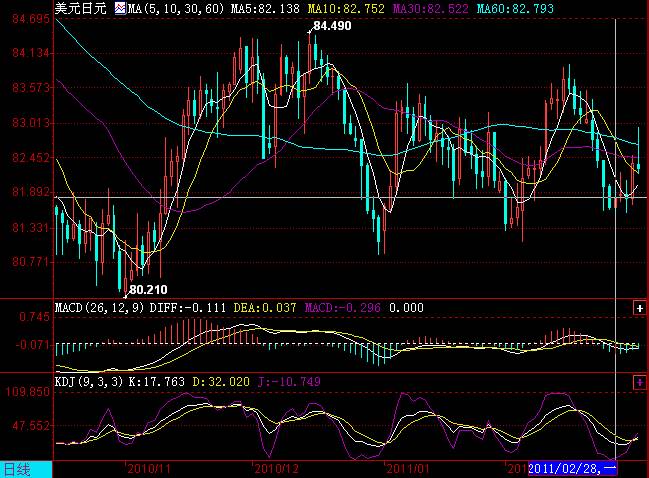Click the highlighted 2011/02/28 cursor date
Viewport: 649px width, 478px height.
coord(572,469)
